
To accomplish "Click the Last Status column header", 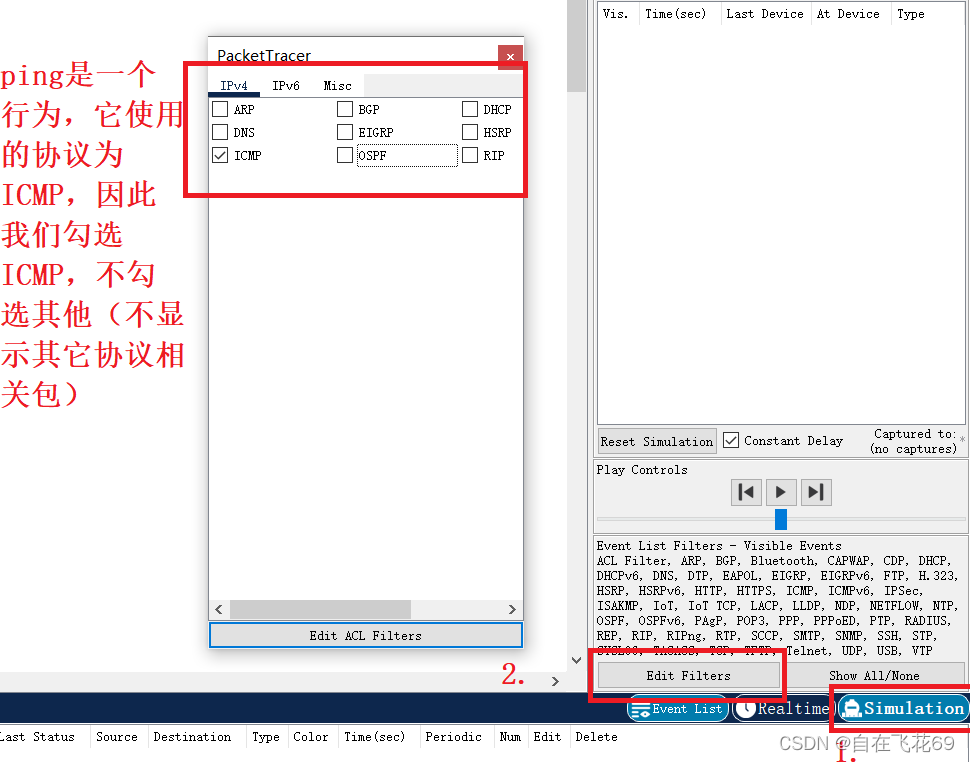I will [45, 737].
